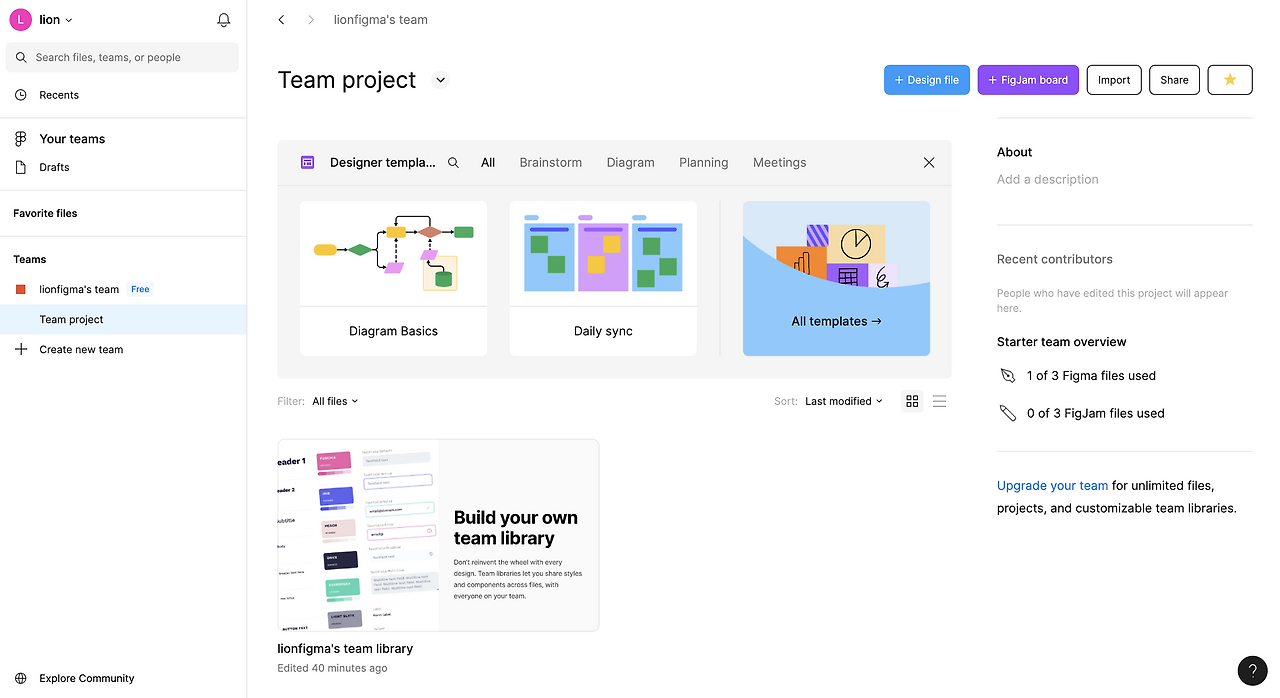This screenshot has width=1280, height=698.
Task: Switch to list view
Action: [939, 401]
